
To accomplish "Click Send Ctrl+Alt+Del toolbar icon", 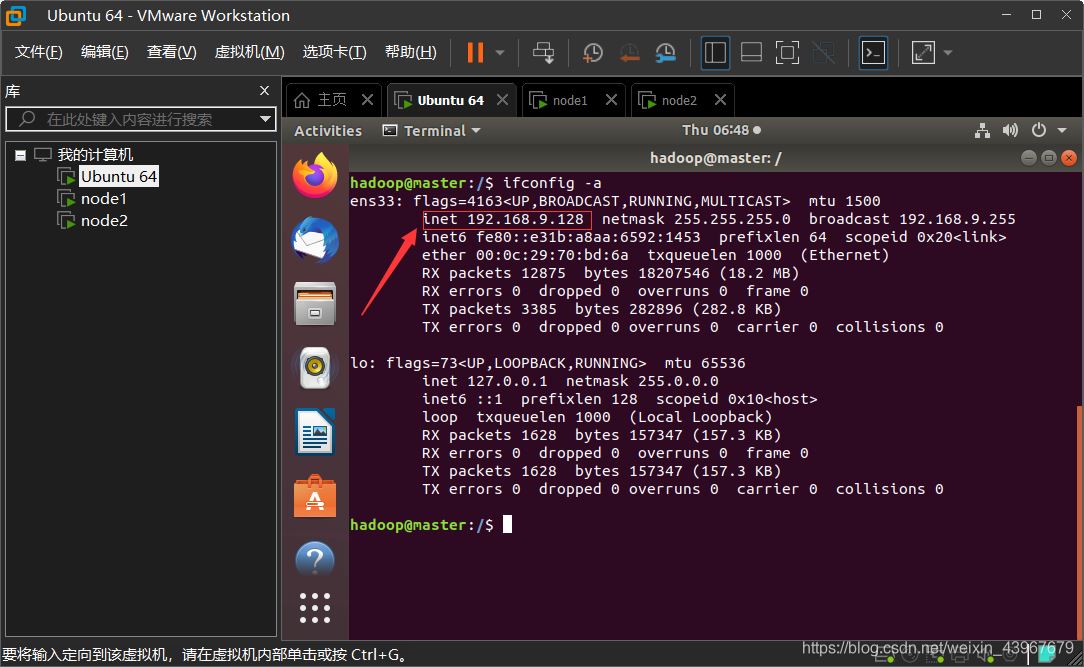I will click(x=543, y=52).
